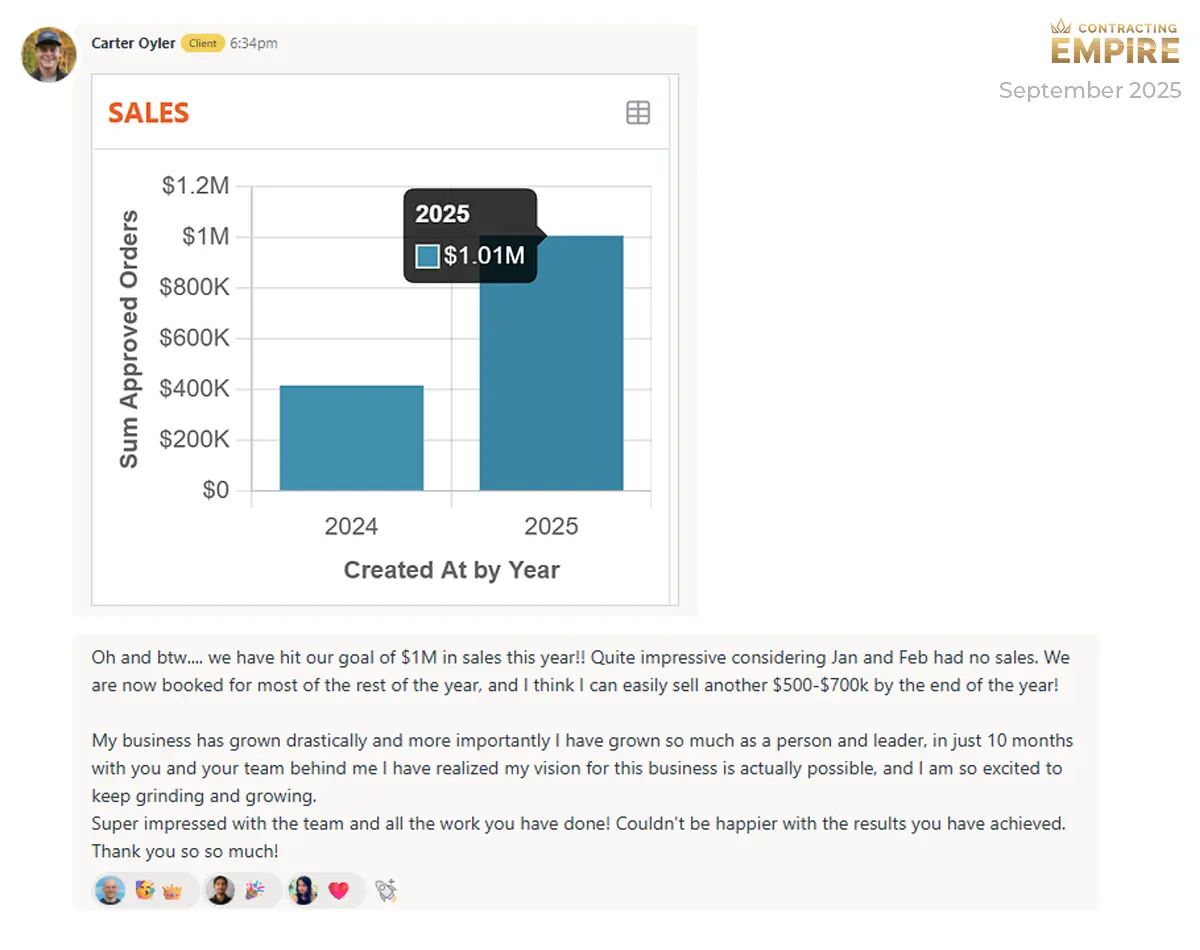Image resolution: width=1200 pixels, height=950 pixels.
Task: Click the yellow Client badge
Action: 203,43
